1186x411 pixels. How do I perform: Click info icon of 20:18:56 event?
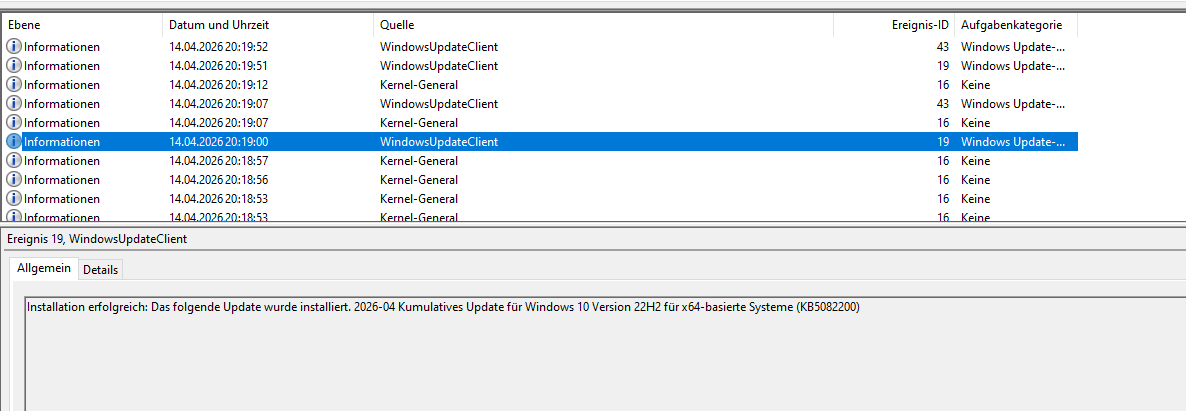pyautogui.click(x=14, y=179)
